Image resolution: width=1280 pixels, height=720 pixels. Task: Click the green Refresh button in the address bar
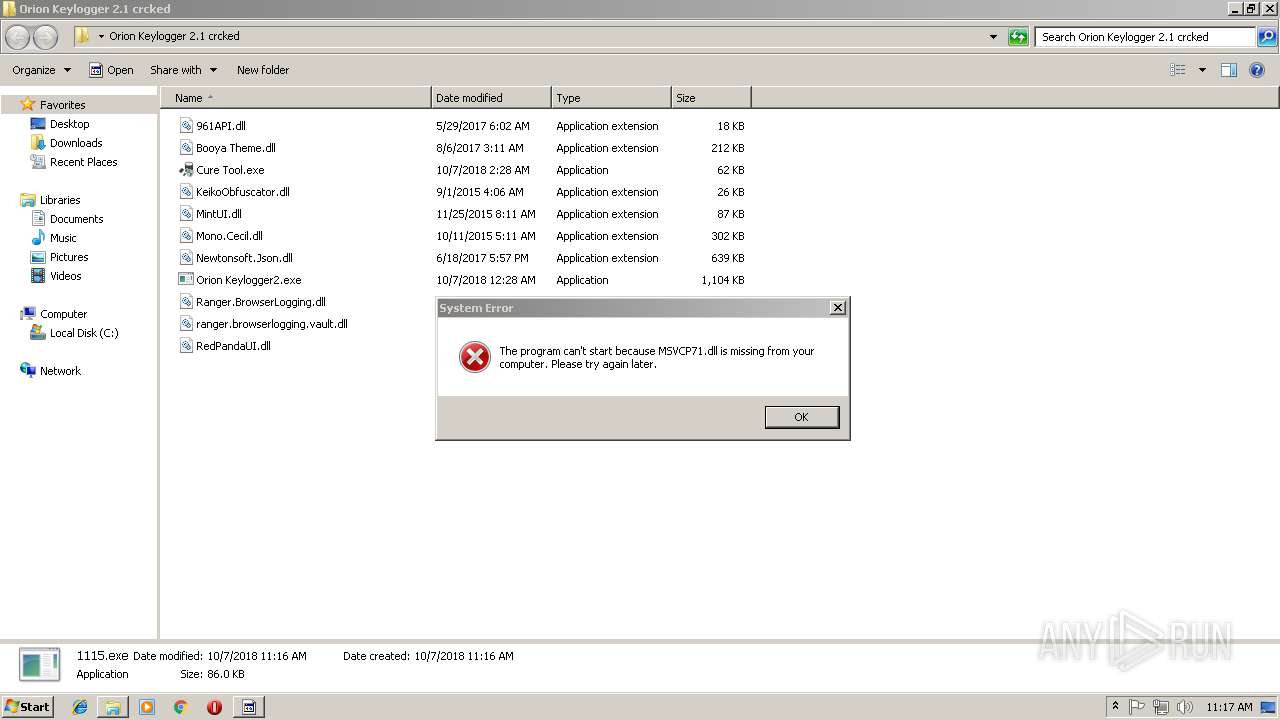(1018, 37)
